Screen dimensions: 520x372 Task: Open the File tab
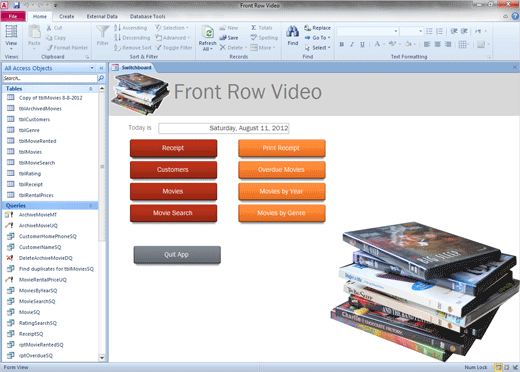pos(13,16)
